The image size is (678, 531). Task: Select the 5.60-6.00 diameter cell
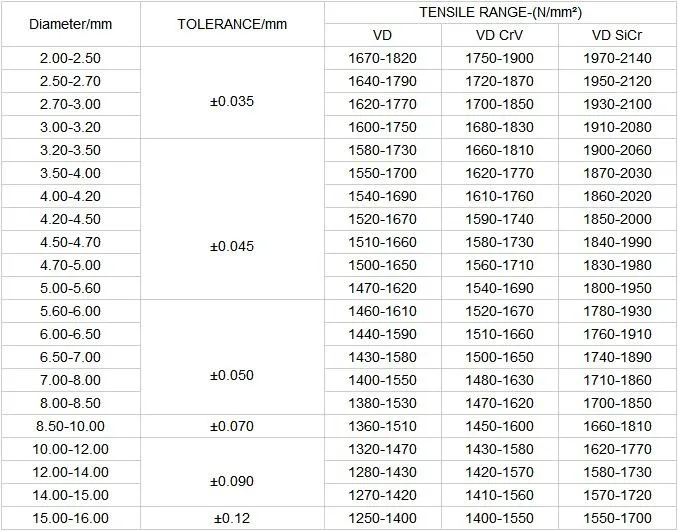click(69, 311)
